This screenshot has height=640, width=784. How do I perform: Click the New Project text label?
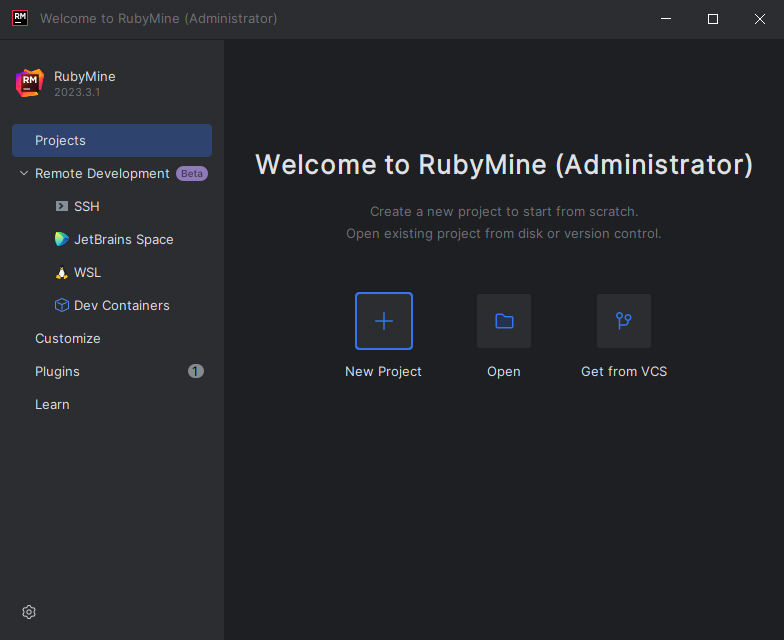(x=383, y=372)
